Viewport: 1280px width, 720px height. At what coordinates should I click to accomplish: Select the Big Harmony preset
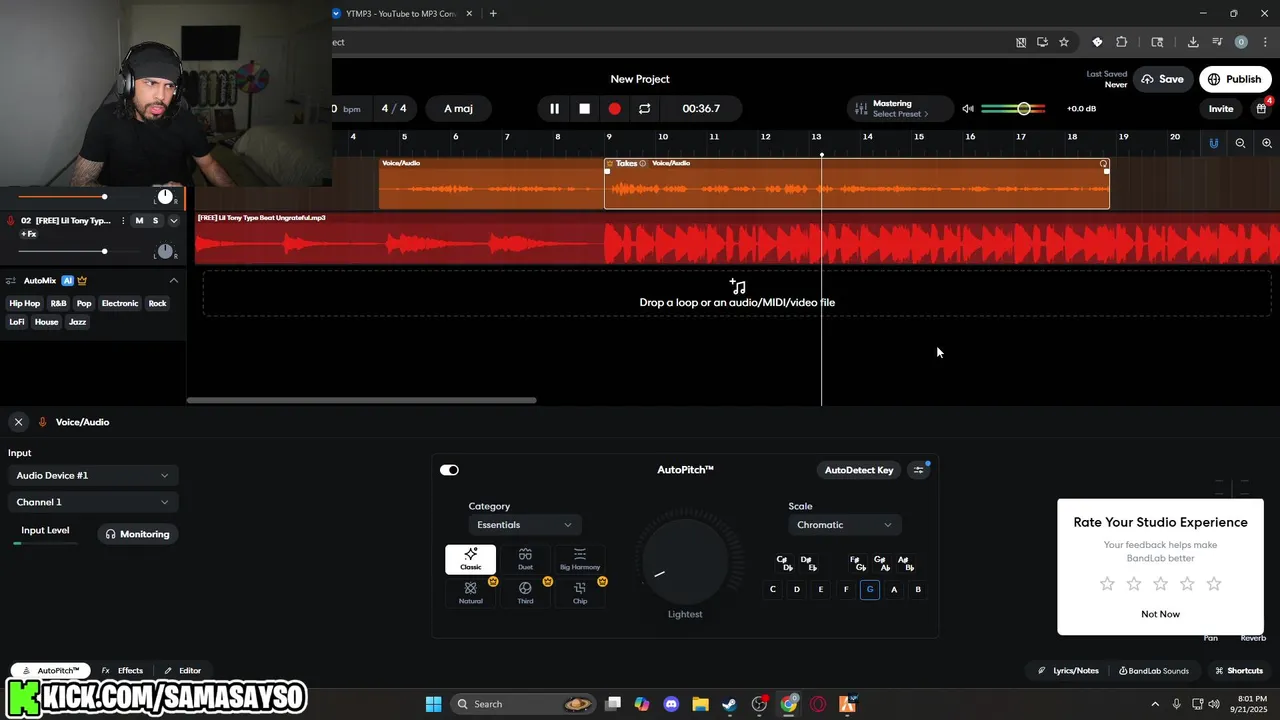pyautogui.click(x=580, y=559)
